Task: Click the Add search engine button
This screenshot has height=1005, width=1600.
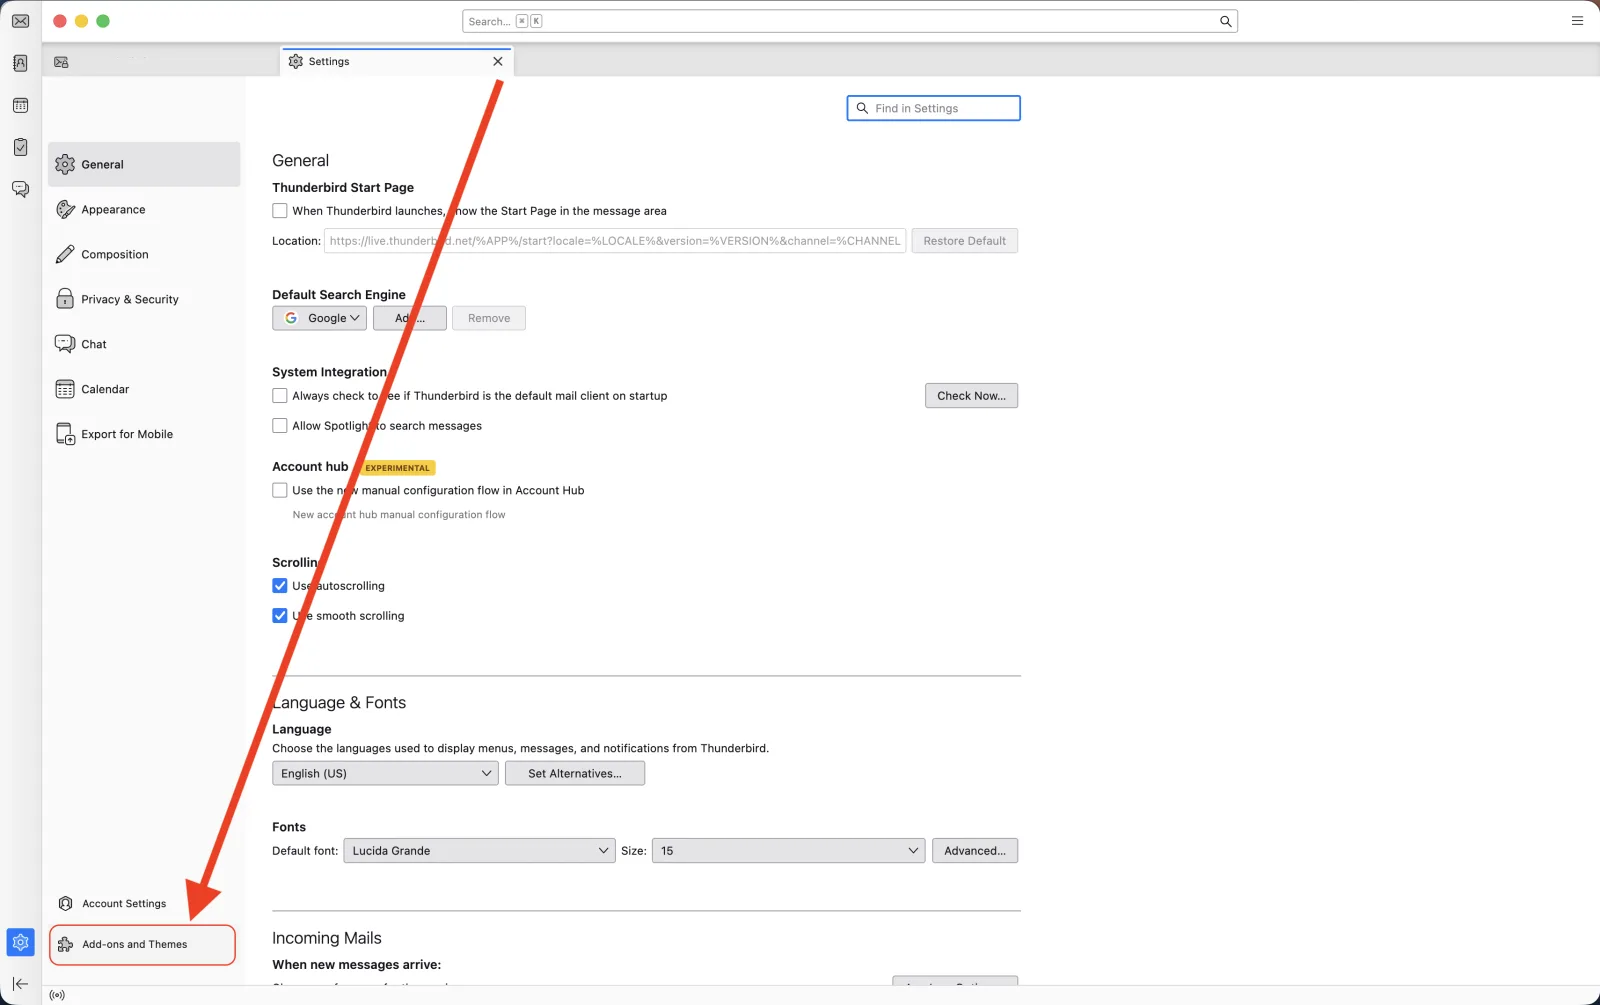Action: pyautogui.click(x=410, y=318)
